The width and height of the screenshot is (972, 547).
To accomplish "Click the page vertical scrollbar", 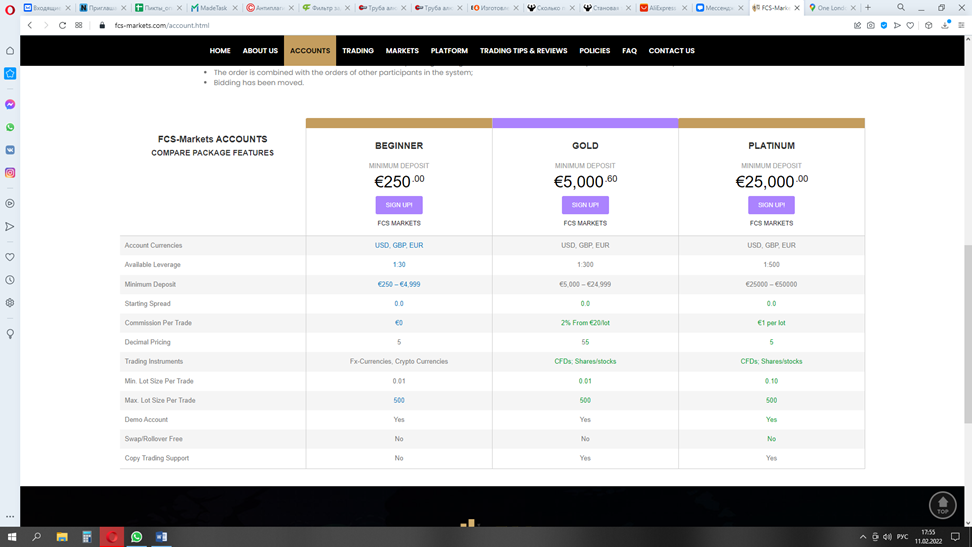I will pos(967,335).
